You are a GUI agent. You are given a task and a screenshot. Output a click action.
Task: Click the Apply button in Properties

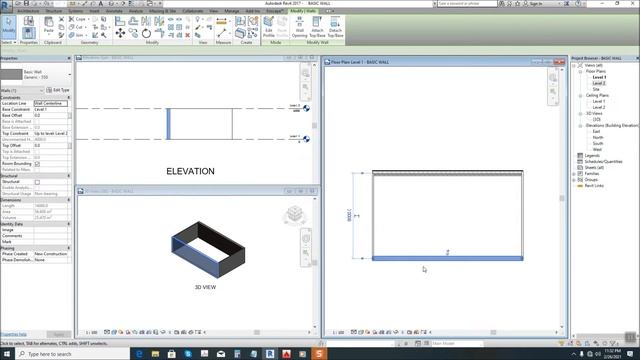tap(59, 334)
